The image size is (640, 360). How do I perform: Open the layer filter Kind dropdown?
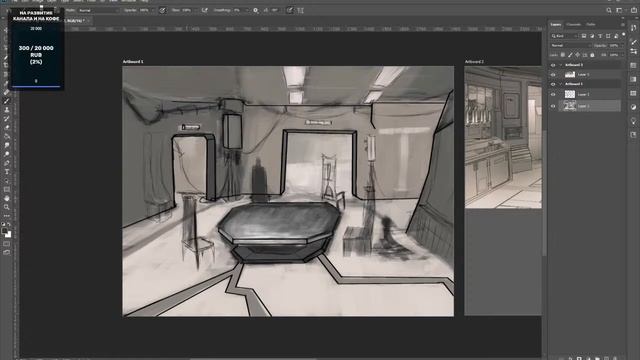tap(564, 36)
